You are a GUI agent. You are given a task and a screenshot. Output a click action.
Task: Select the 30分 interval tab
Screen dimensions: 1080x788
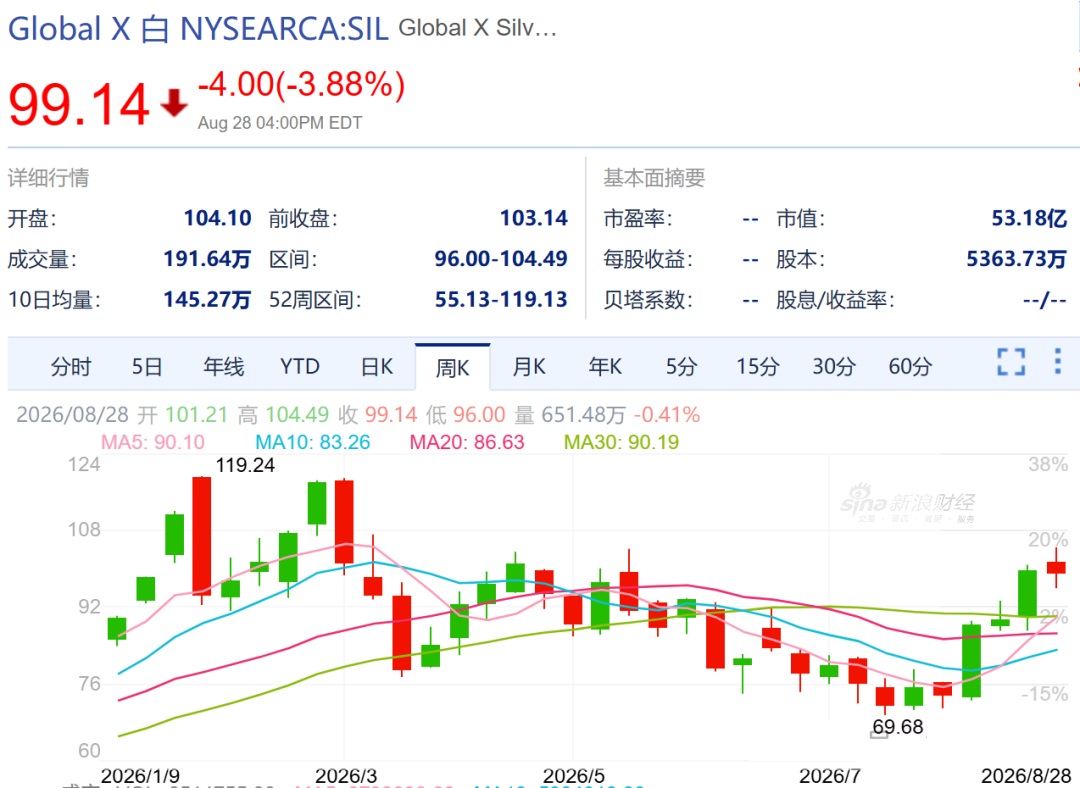[834, 366]
